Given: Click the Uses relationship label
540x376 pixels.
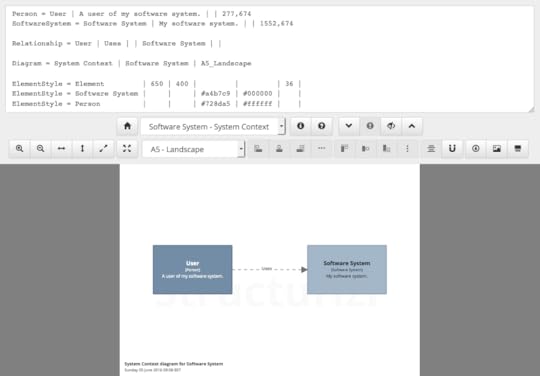Looking at the screenshot, I should (267, 269).
